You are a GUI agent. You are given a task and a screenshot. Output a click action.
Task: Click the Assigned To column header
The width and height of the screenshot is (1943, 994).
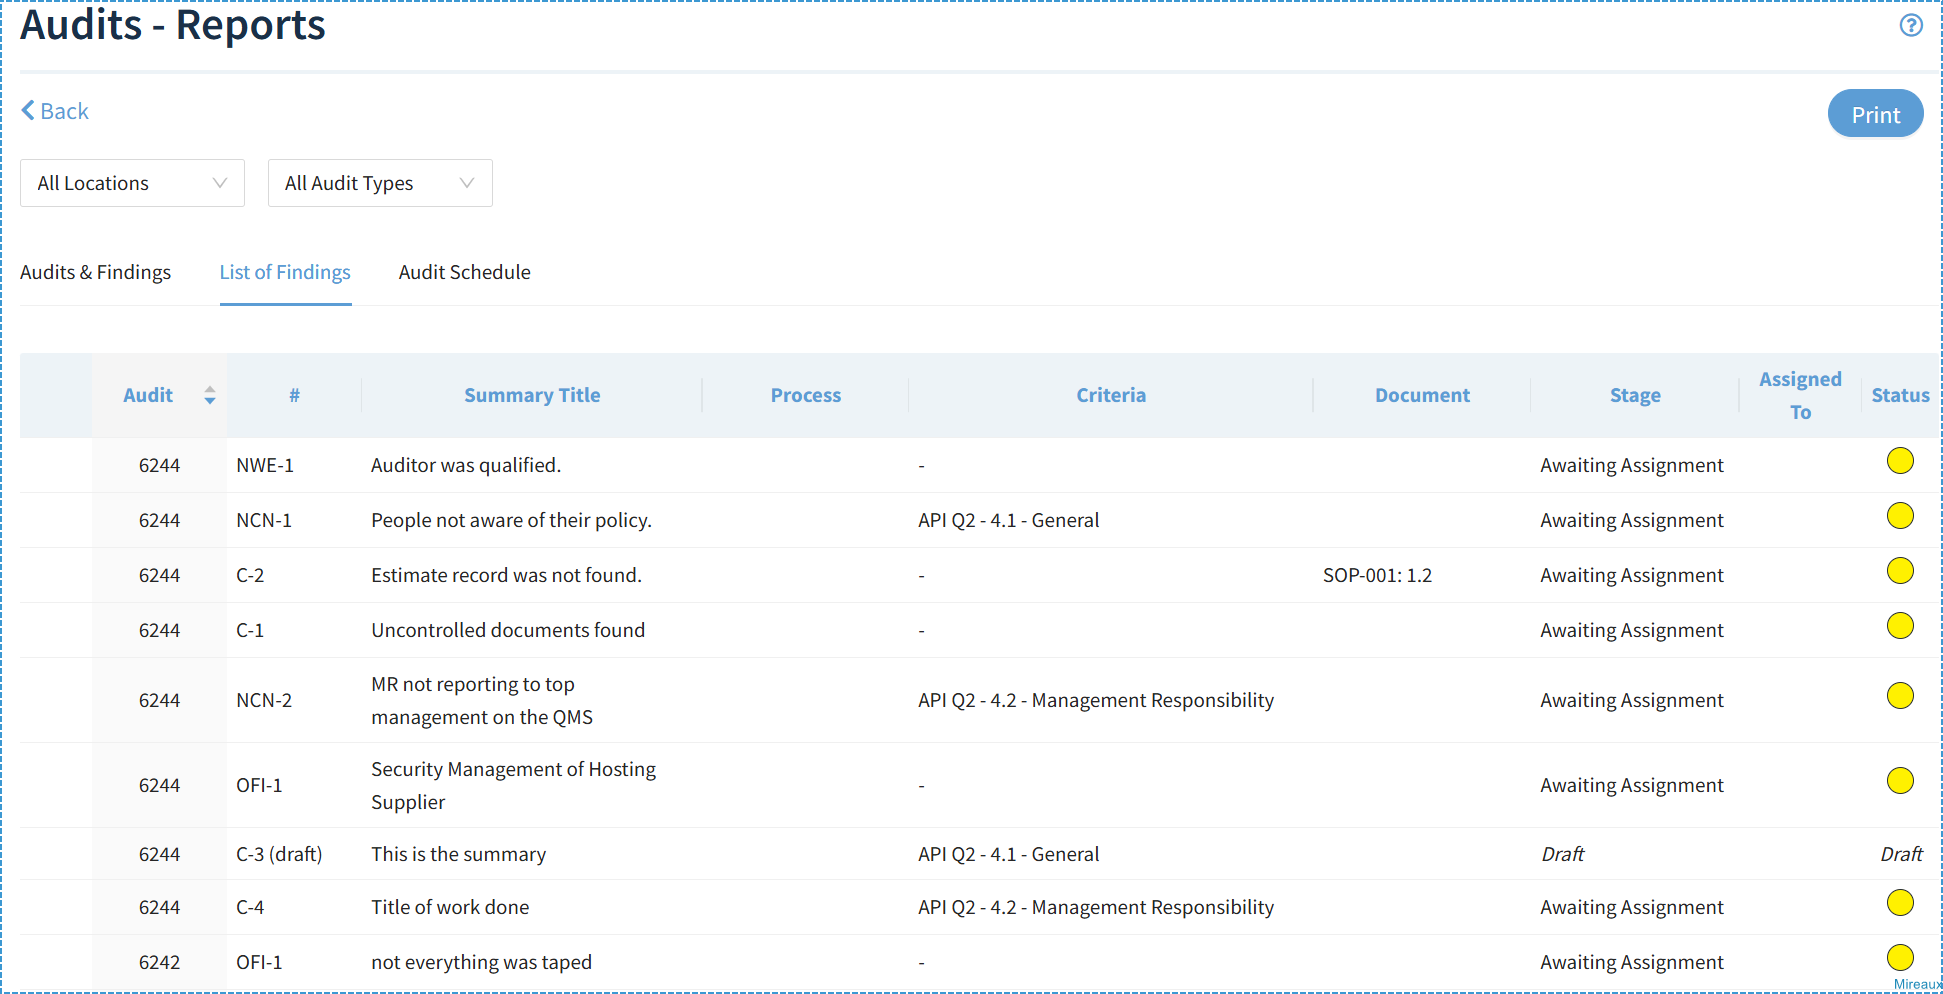tap(1800, 395)
